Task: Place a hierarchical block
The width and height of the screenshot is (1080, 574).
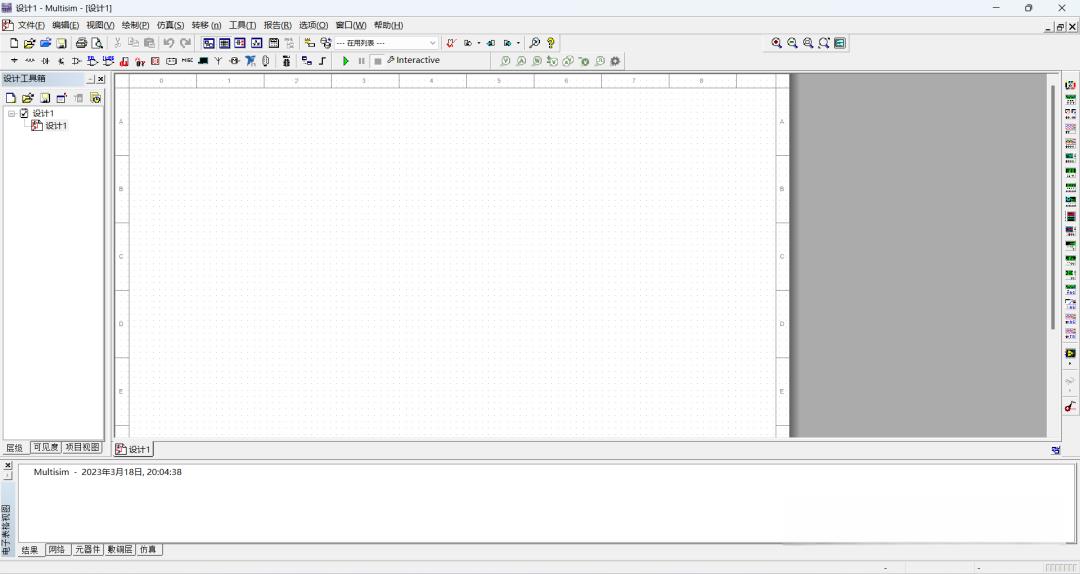Action: [x=307, y=61]
